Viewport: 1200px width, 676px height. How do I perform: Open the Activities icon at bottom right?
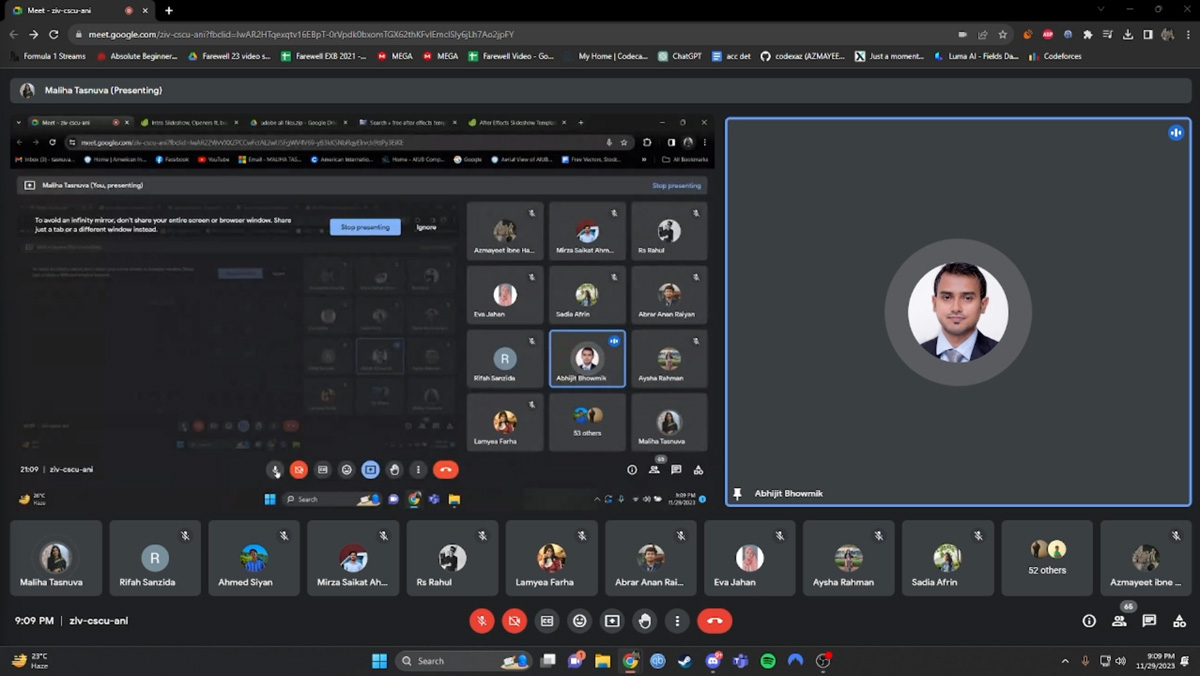tap(1179, 621)
